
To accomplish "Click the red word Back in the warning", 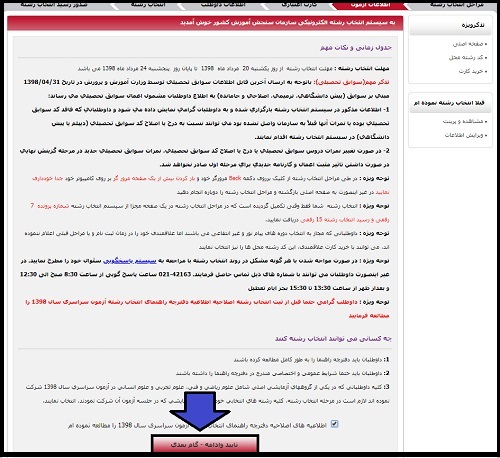I will click(x=235, y=178).
